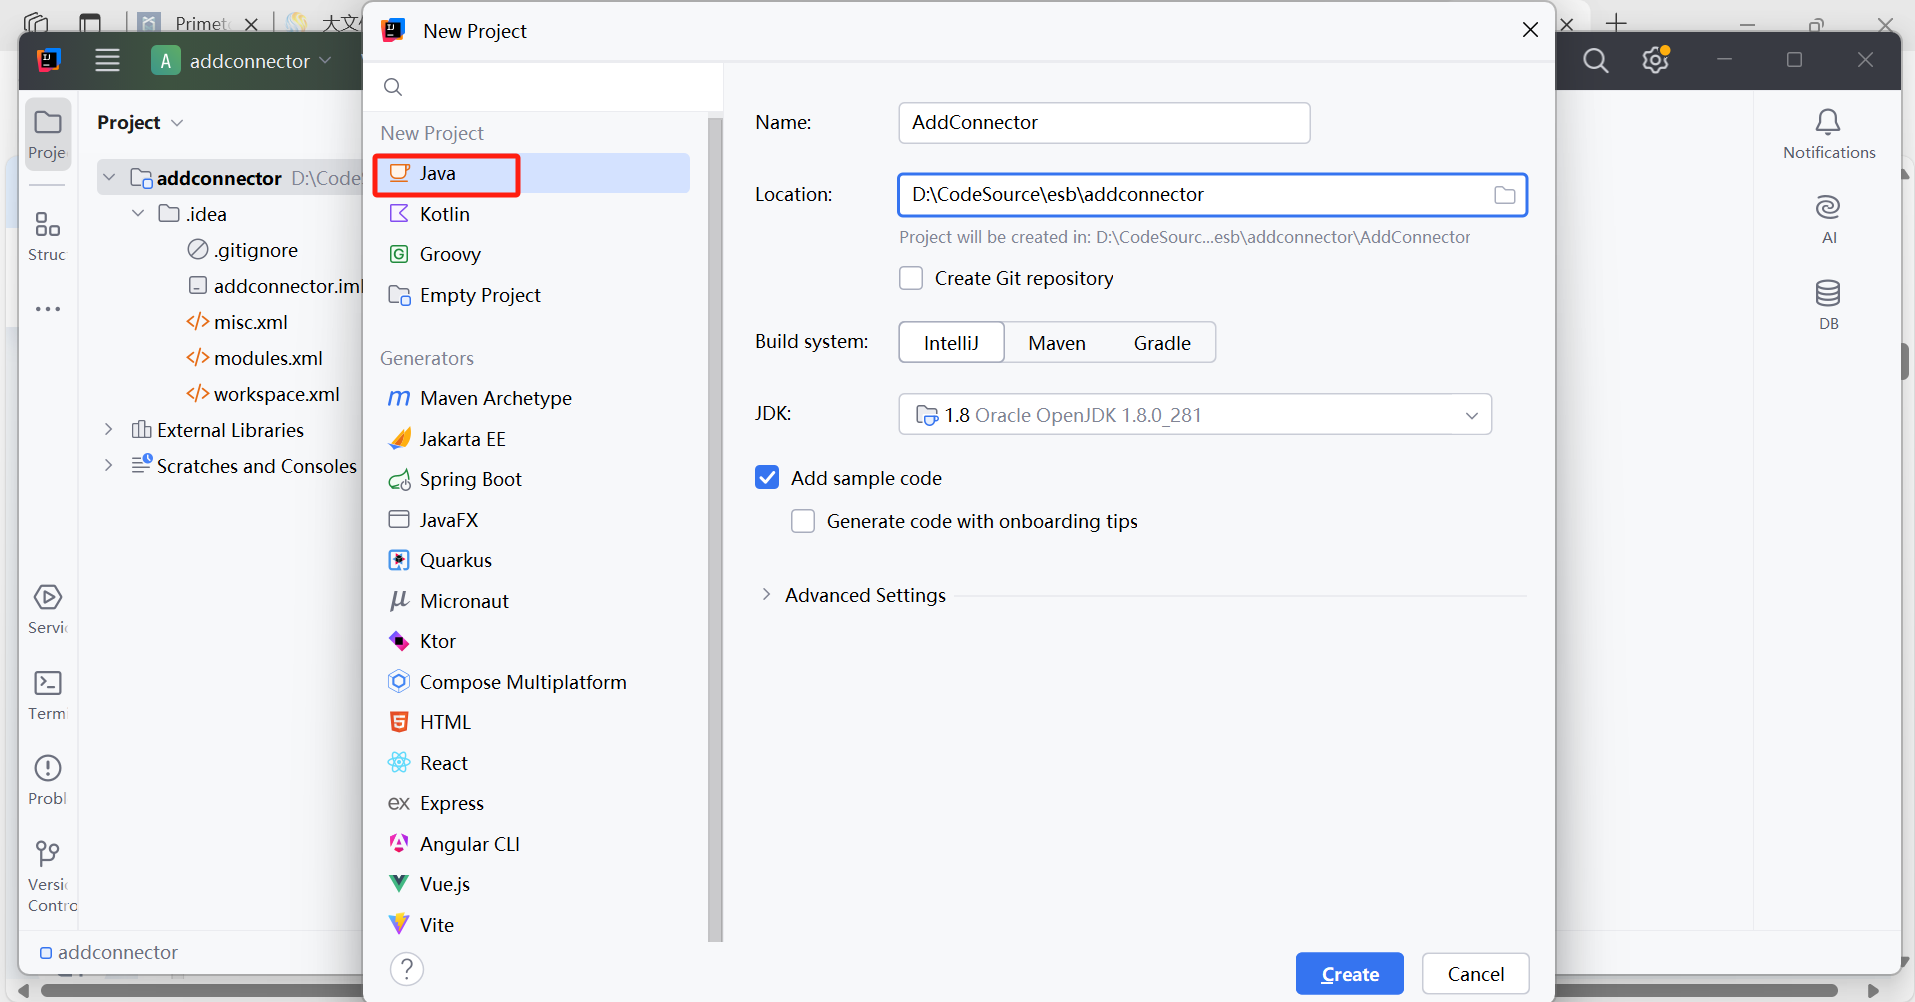
Task: Click the help question mark icon
Action: pos(407,969)
